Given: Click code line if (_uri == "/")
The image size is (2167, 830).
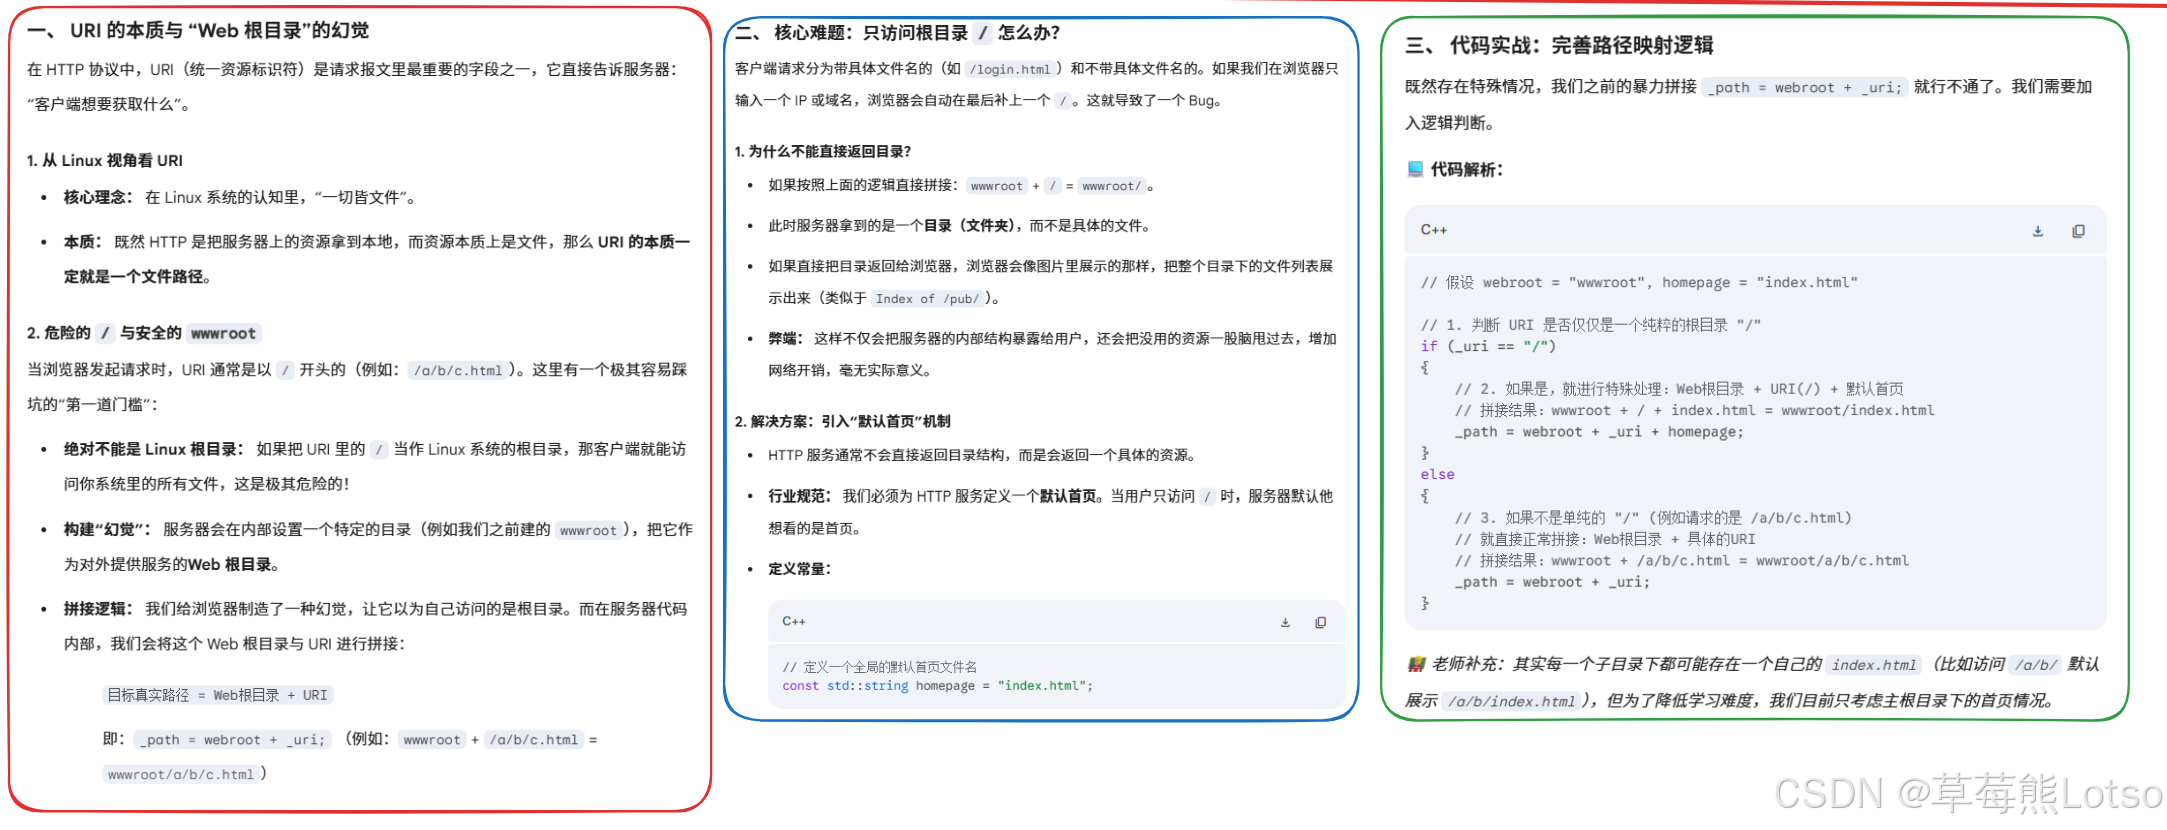Looking at the screenshot, I should pos(1489,346).
